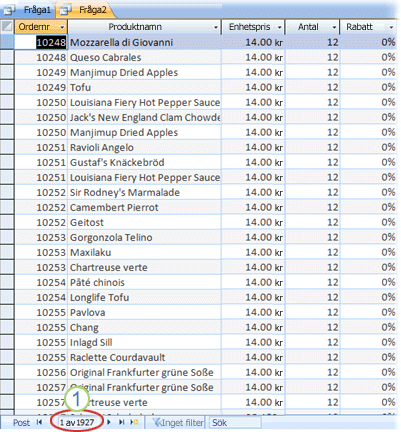The width and height of the screenshot is (401, 432).
Task: Open the Antal column dropdown arrow
Action: (x=334, y=27)
